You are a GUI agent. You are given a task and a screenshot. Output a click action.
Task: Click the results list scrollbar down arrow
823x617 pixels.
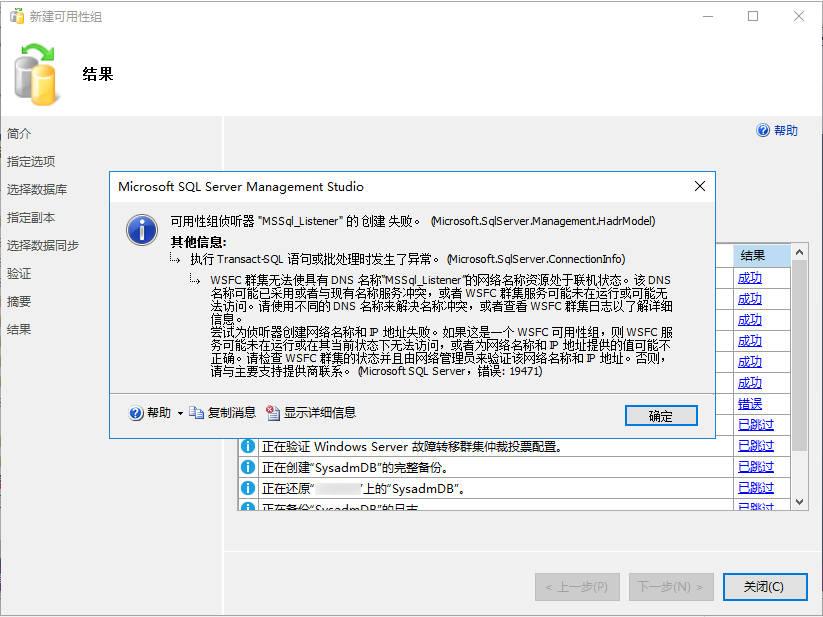click(799, 502)
